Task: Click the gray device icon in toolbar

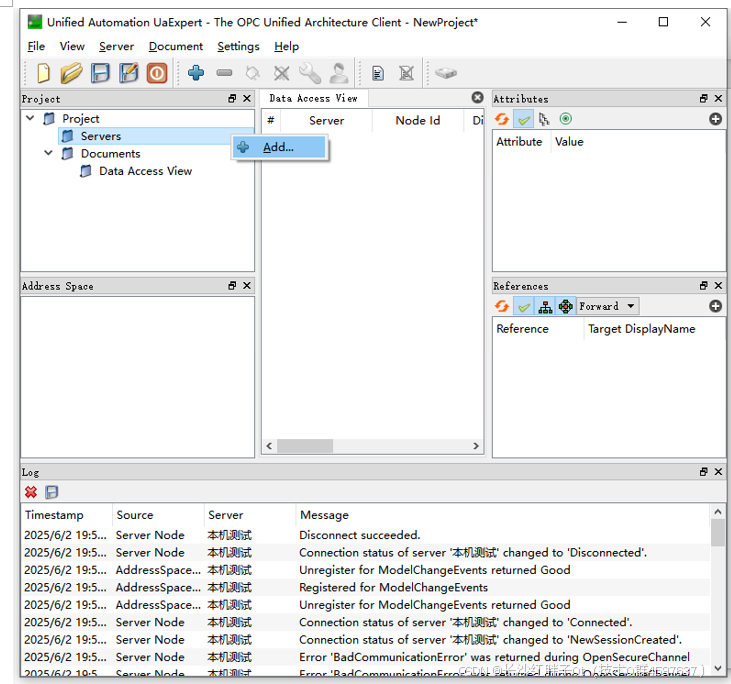Action: point(446,73)
